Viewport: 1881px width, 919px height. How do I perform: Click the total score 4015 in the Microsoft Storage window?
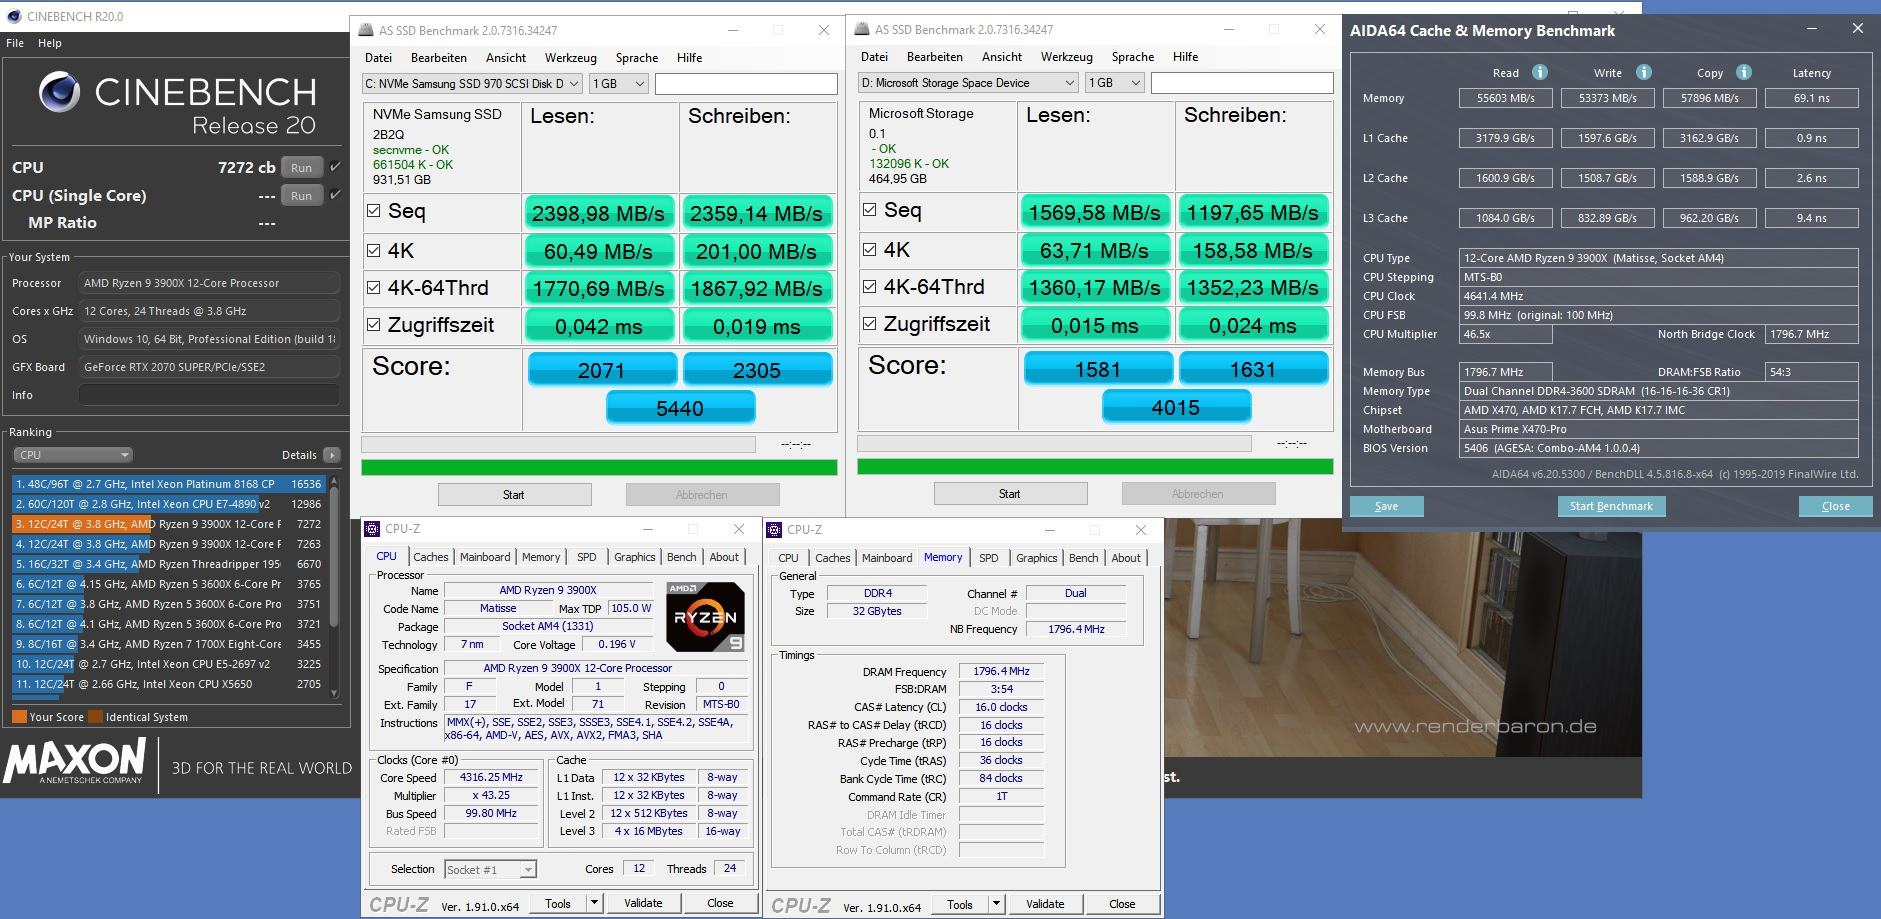[x=1176, y=407]
